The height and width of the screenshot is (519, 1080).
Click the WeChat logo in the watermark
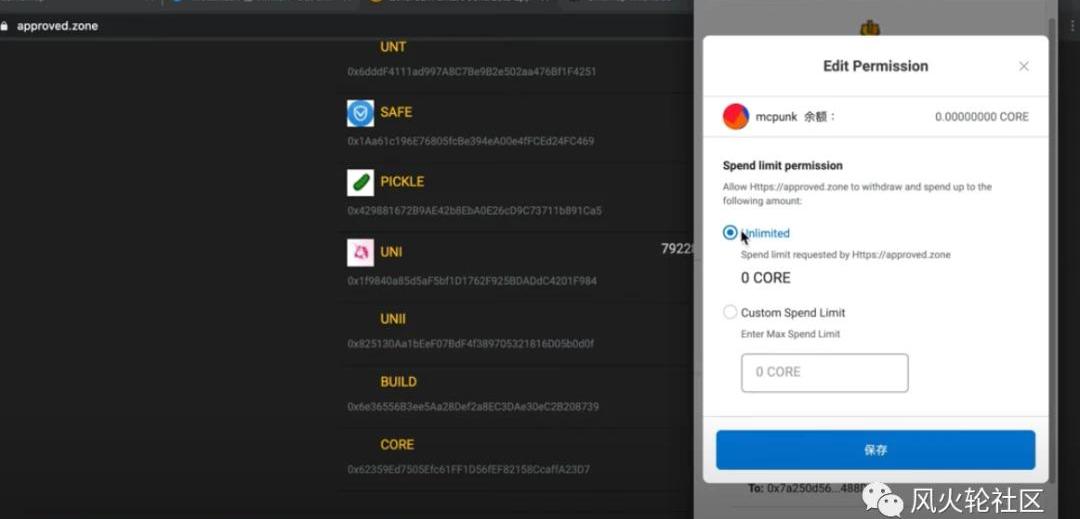pos(882,498)
